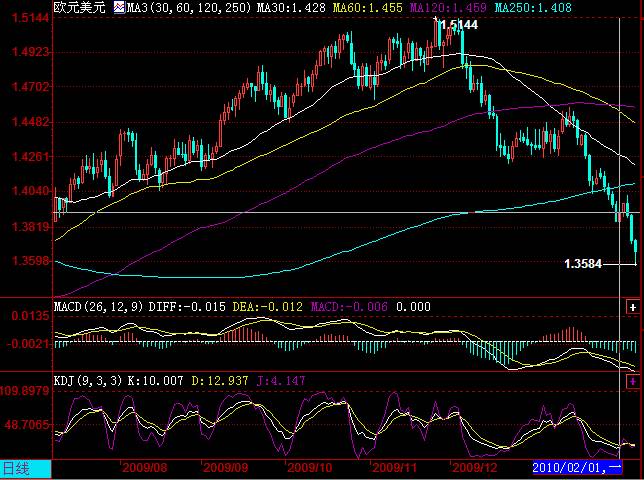
Task: Click the 1.4261 price axis label
Action: tap(30, 156)
